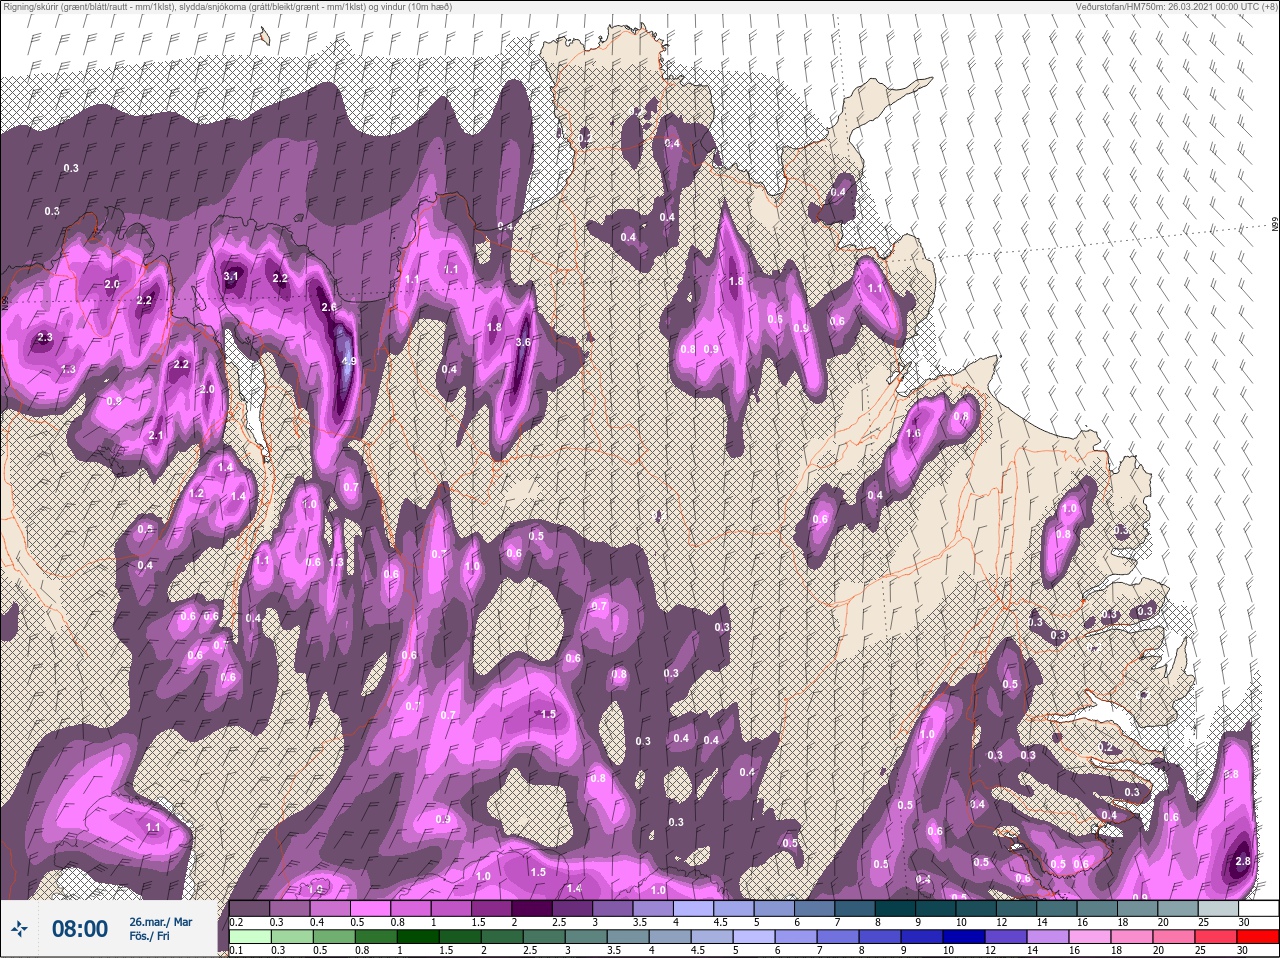The image size is (1280, 958).
Task: Click lower-row blue swatch between 7 and 8
Action: pos(839,937)
